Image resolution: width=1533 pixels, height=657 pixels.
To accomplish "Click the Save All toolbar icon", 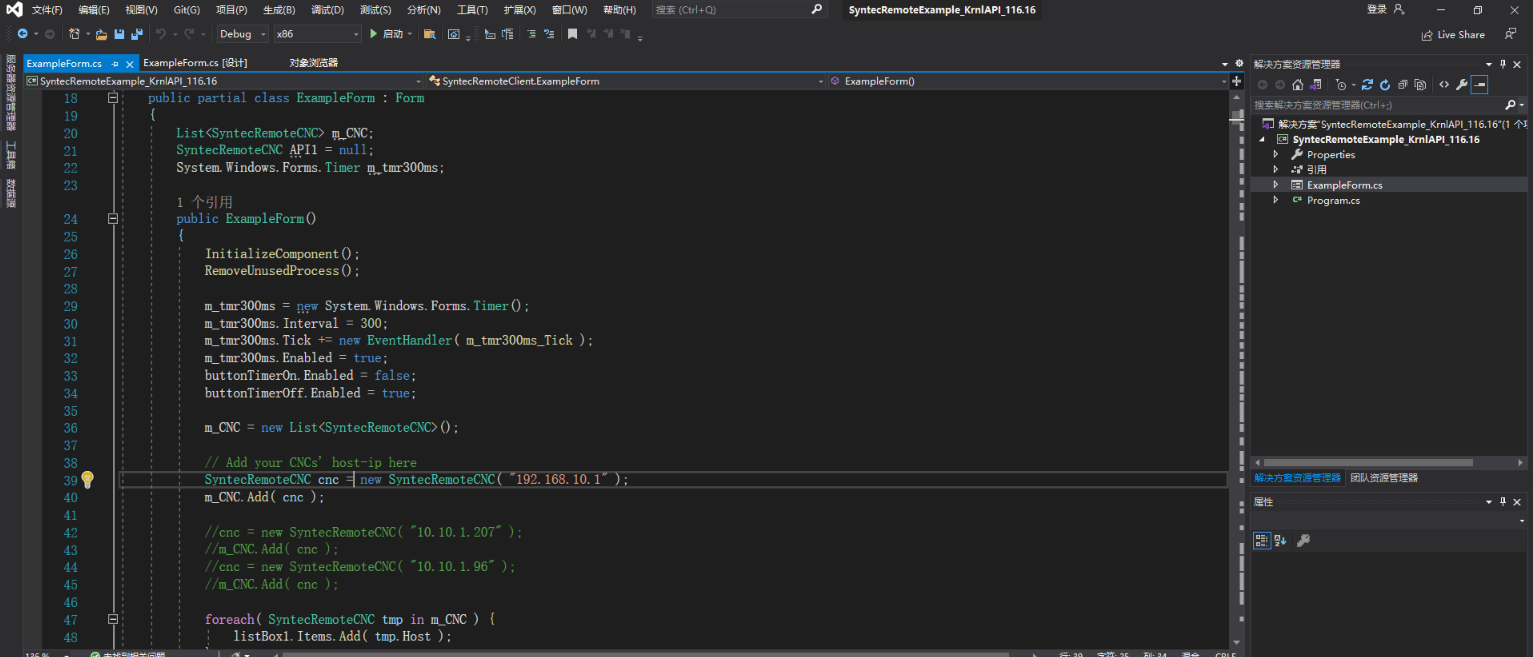I will click(x=138, y=33).
